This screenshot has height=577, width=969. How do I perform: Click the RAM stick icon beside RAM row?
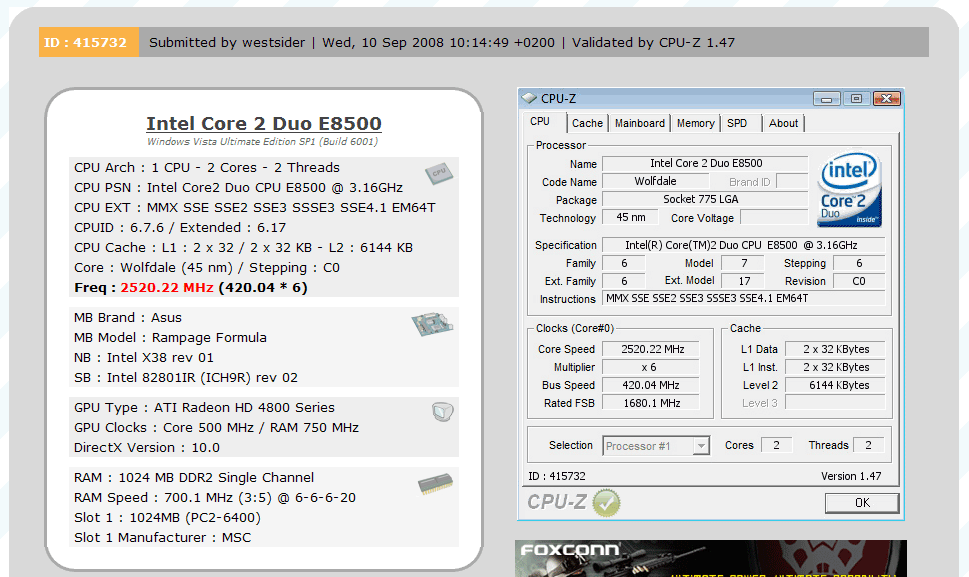pyautogui.click(x=436, y=484)
